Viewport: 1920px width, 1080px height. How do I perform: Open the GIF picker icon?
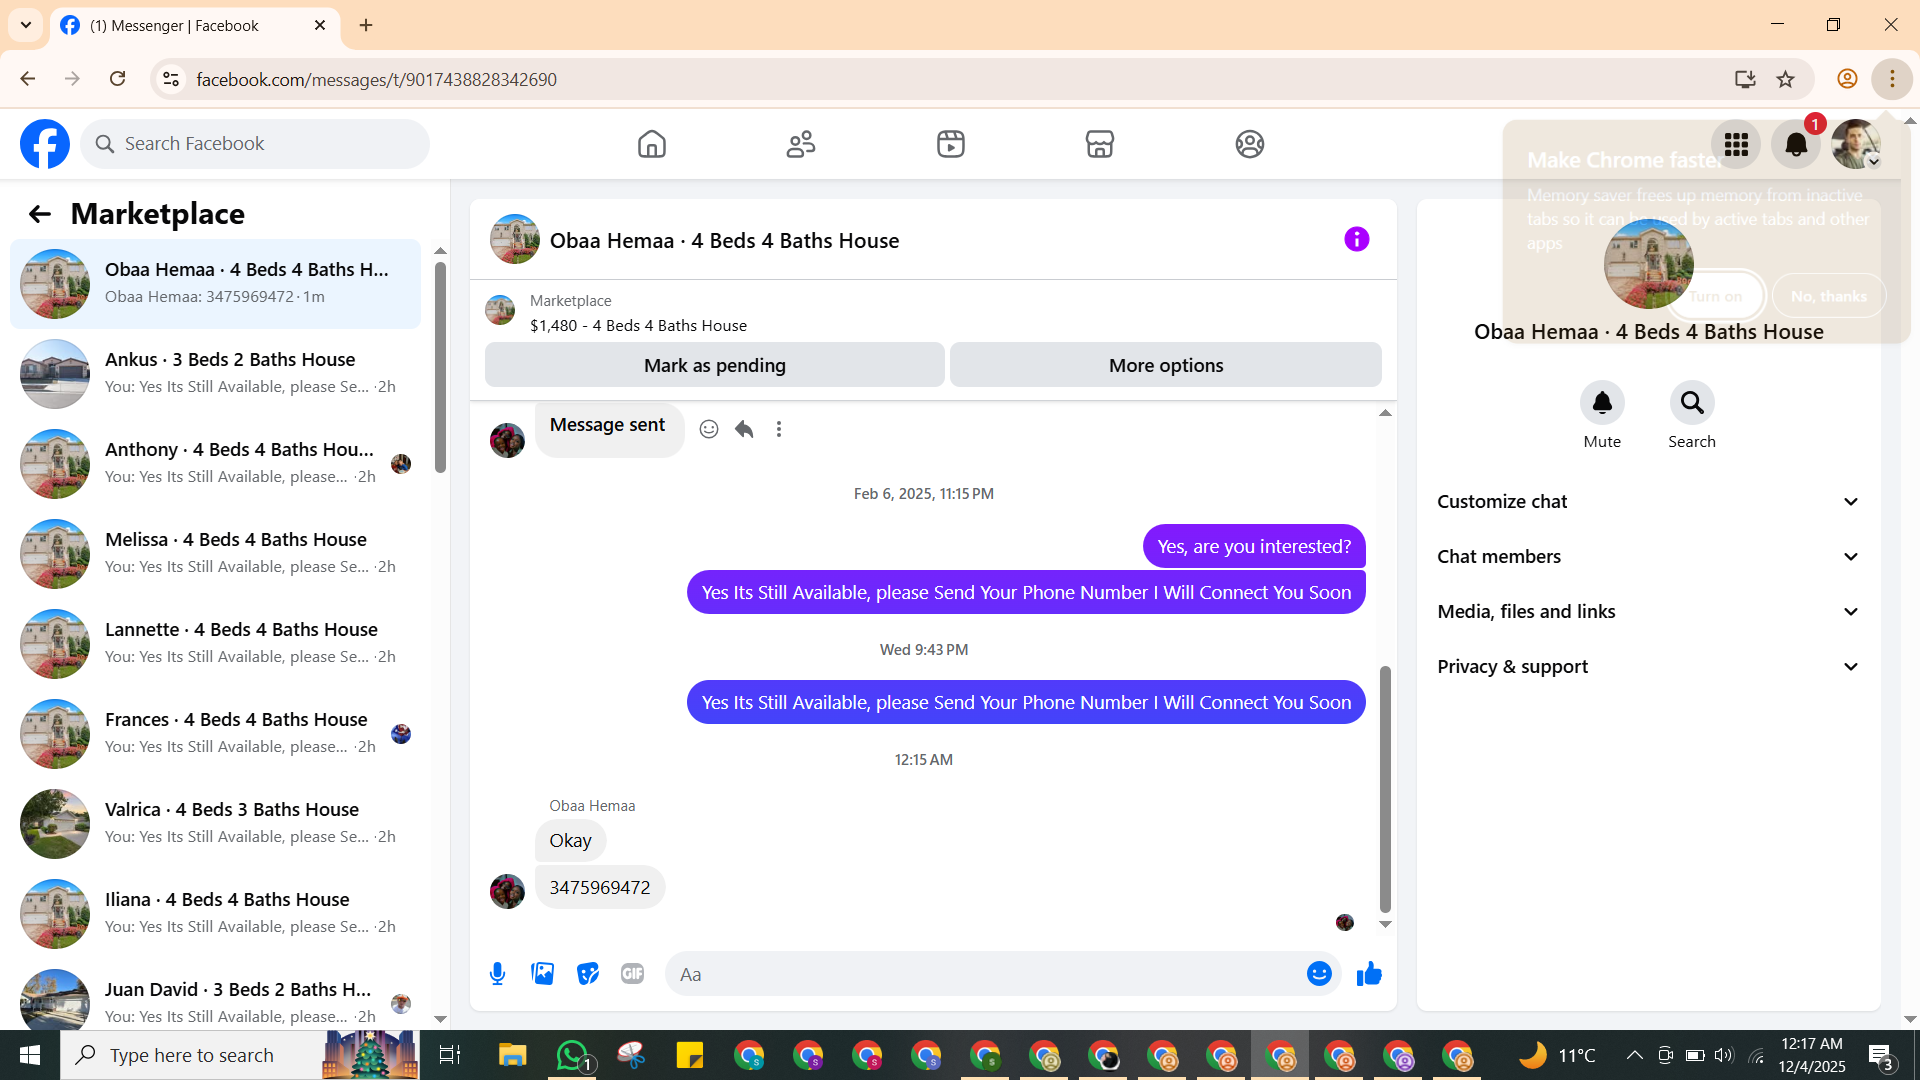tap(632, 974)
